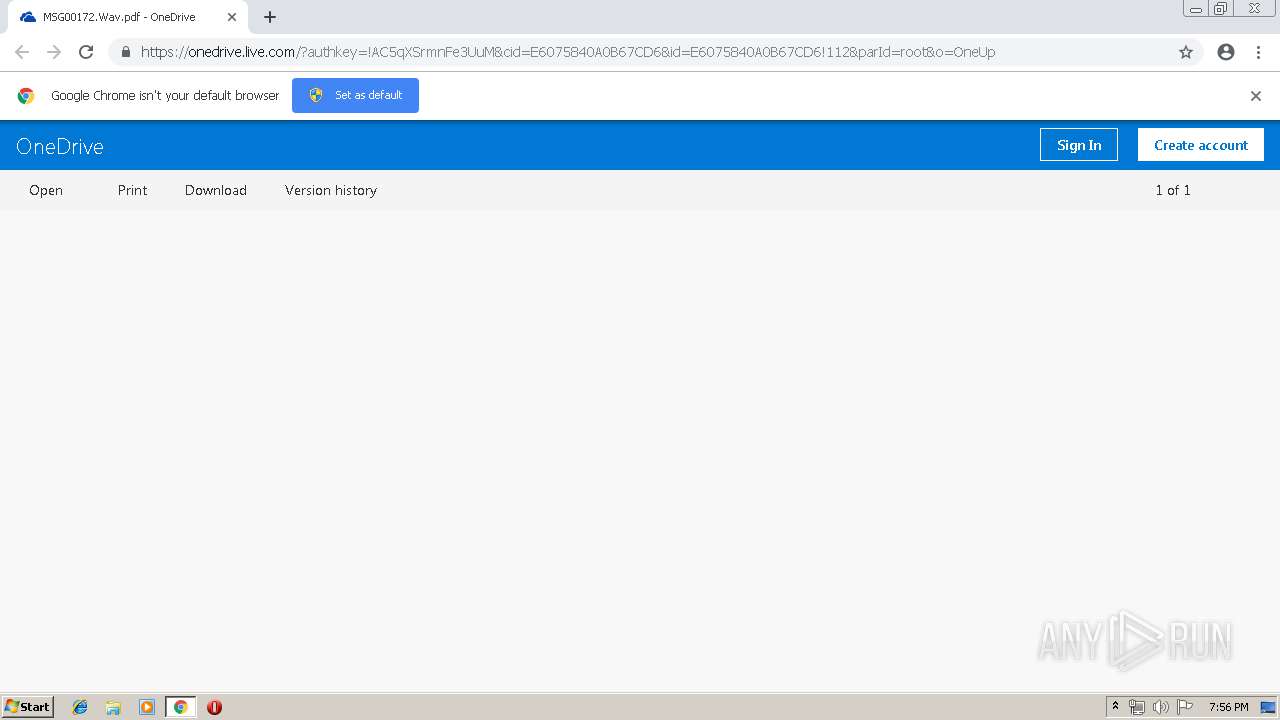Viewport: 1280px width, 720px height.
Task: Click the Show desktop tray button
Action: [x=1268, y=707]
